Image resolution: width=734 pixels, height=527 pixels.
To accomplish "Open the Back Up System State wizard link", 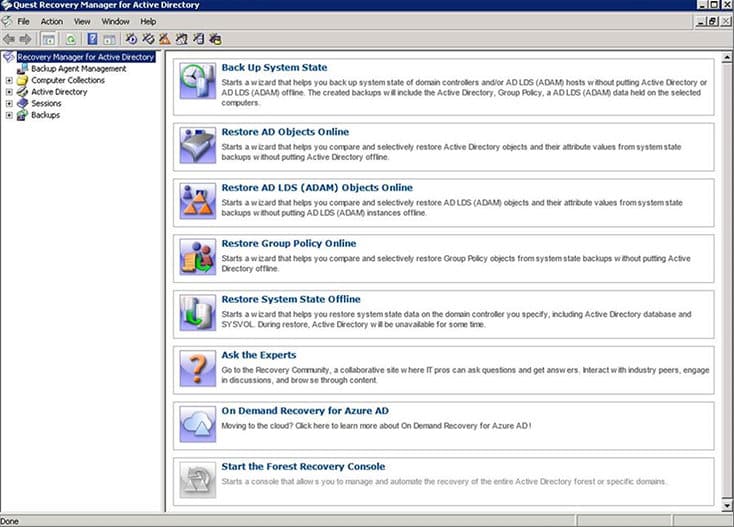I will (274, 67).
